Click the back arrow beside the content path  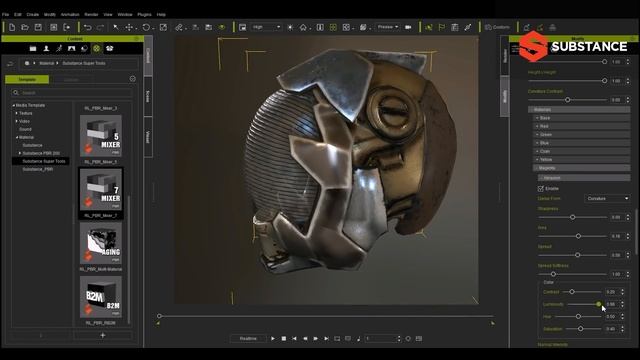coord(10,64)
